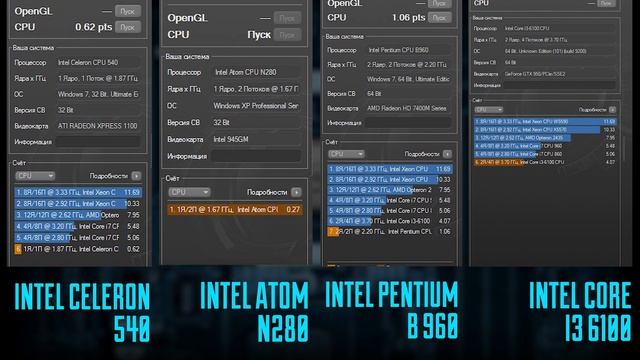Screen dimensions: 640x360
Task: Click the processor value Intel Celeron CPU 540
Action: pyautogui.click(x=88, y=62)
